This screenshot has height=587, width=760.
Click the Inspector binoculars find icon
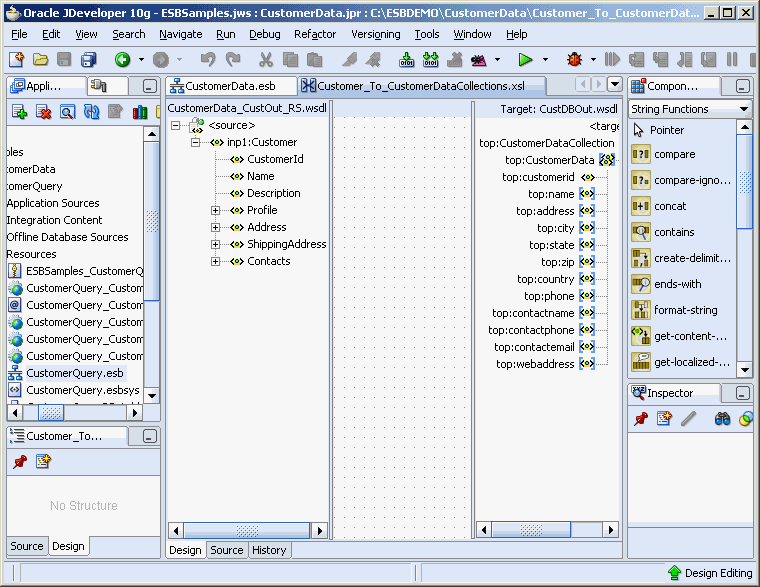tap(722, 419)
